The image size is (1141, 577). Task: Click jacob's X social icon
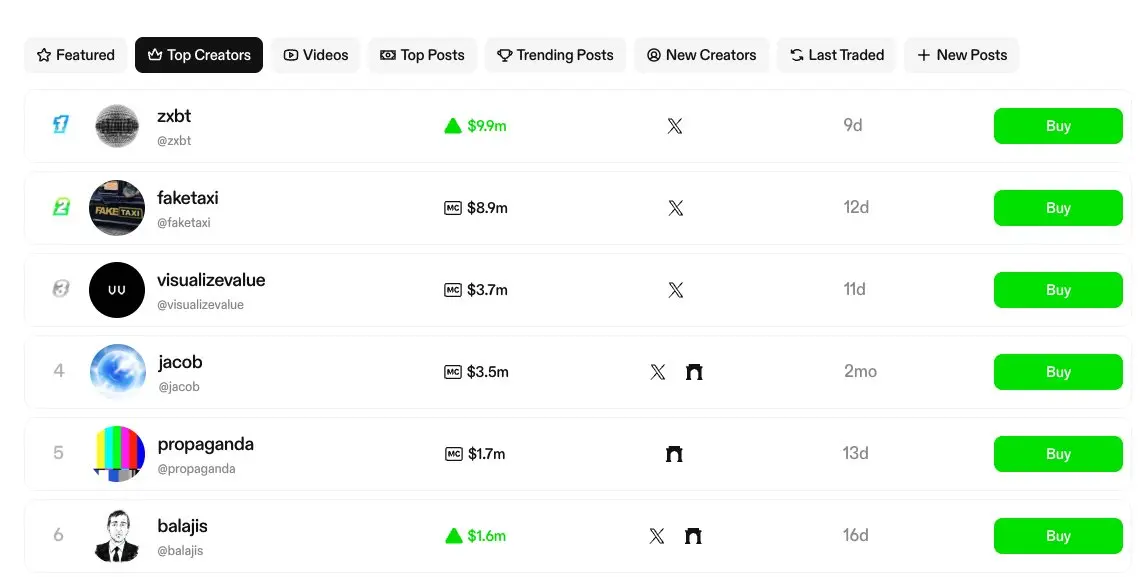pos(657,372)
